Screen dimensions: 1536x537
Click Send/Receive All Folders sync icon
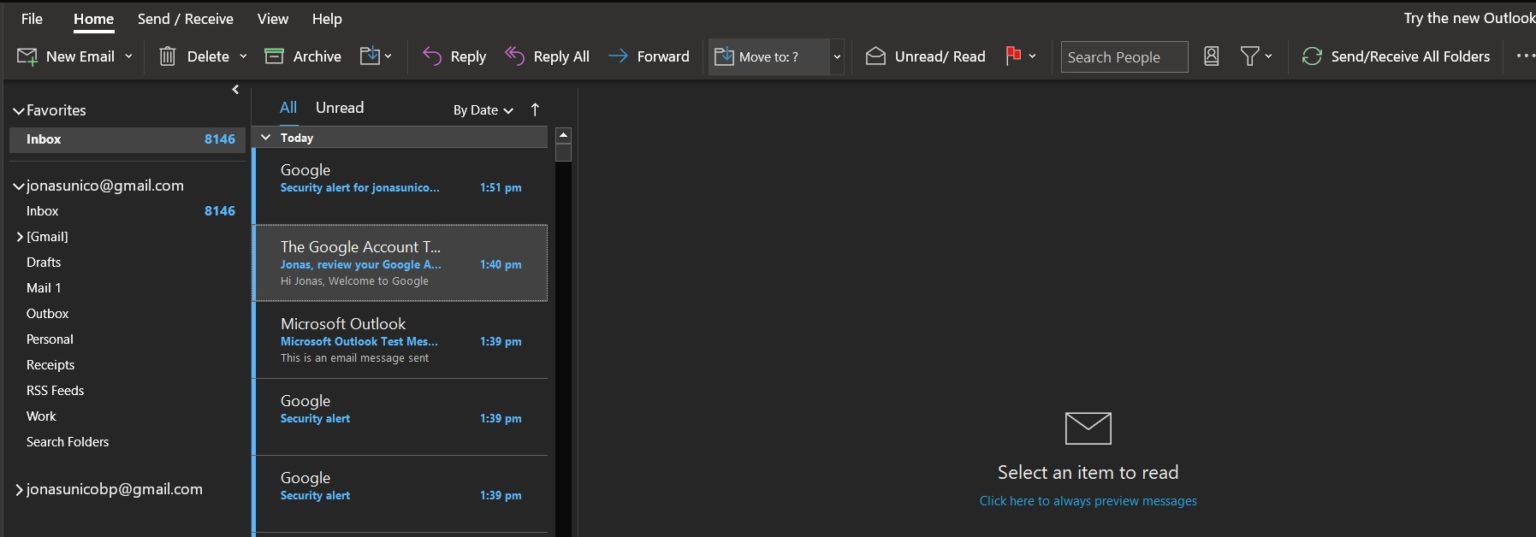click(1311, 57)
